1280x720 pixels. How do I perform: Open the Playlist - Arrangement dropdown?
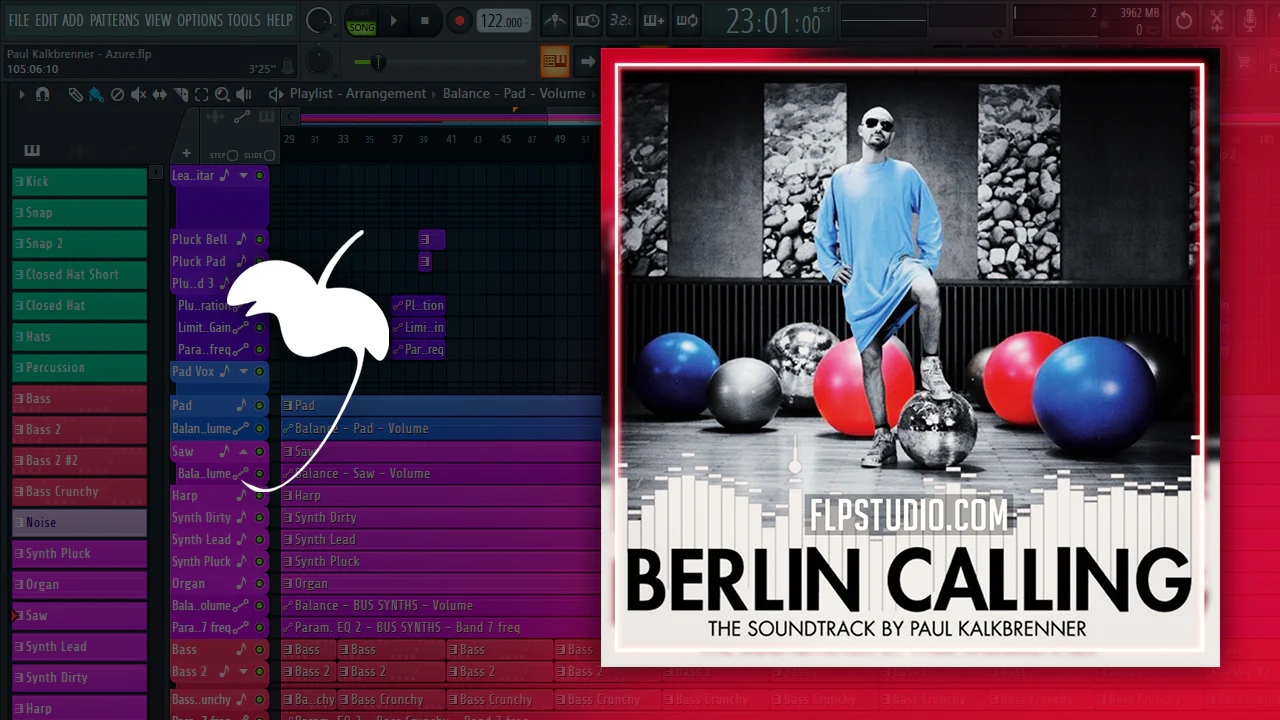point(358,94)
